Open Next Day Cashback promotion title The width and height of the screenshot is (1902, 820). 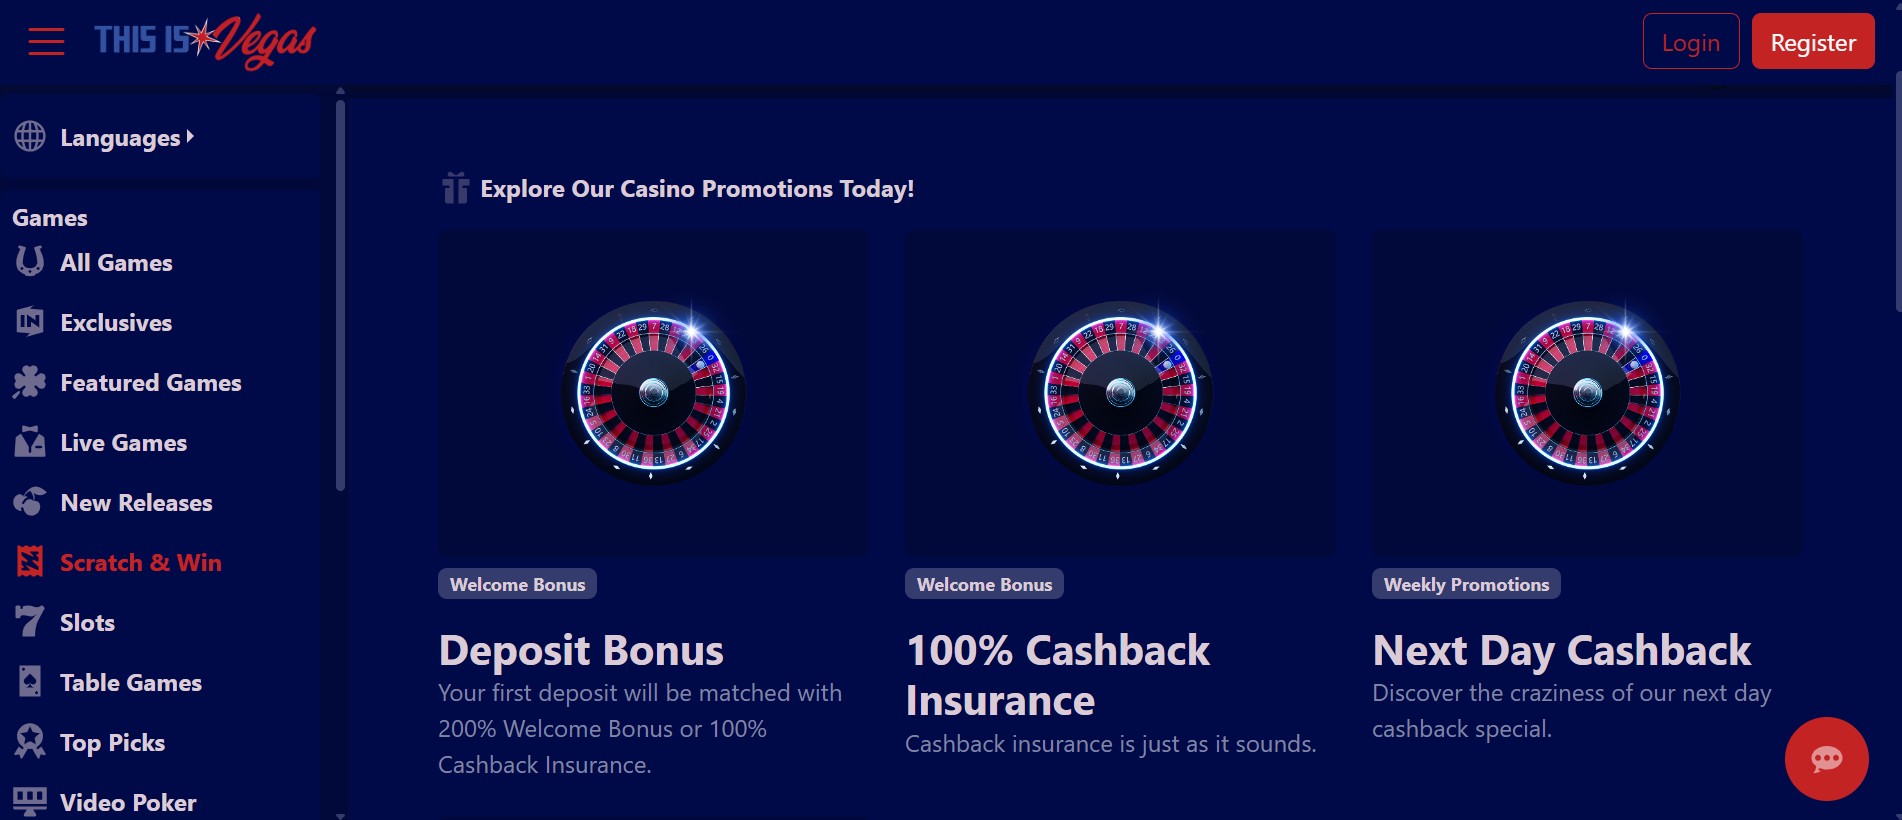pos(1561,651)
